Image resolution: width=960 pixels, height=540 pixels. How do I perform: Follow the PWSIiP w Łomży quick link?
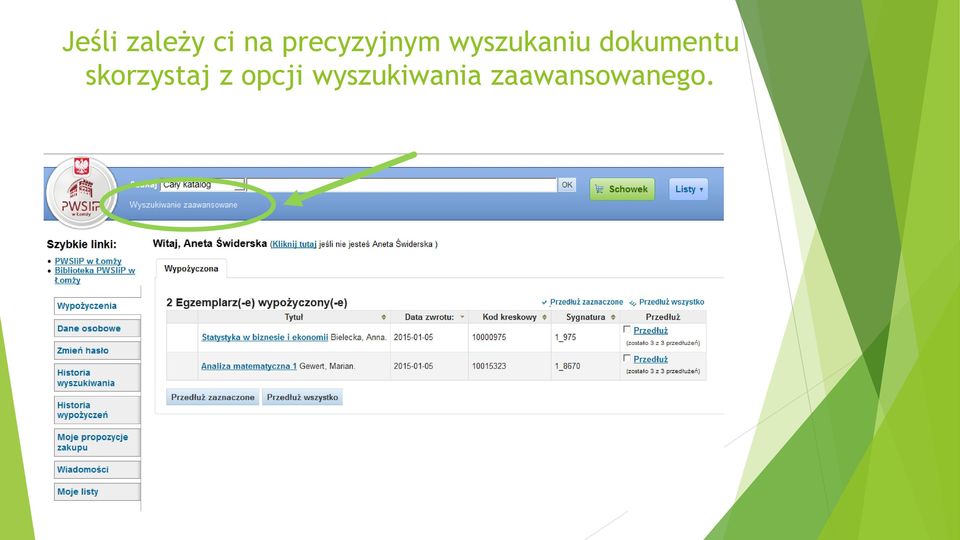tap(88, 261)
